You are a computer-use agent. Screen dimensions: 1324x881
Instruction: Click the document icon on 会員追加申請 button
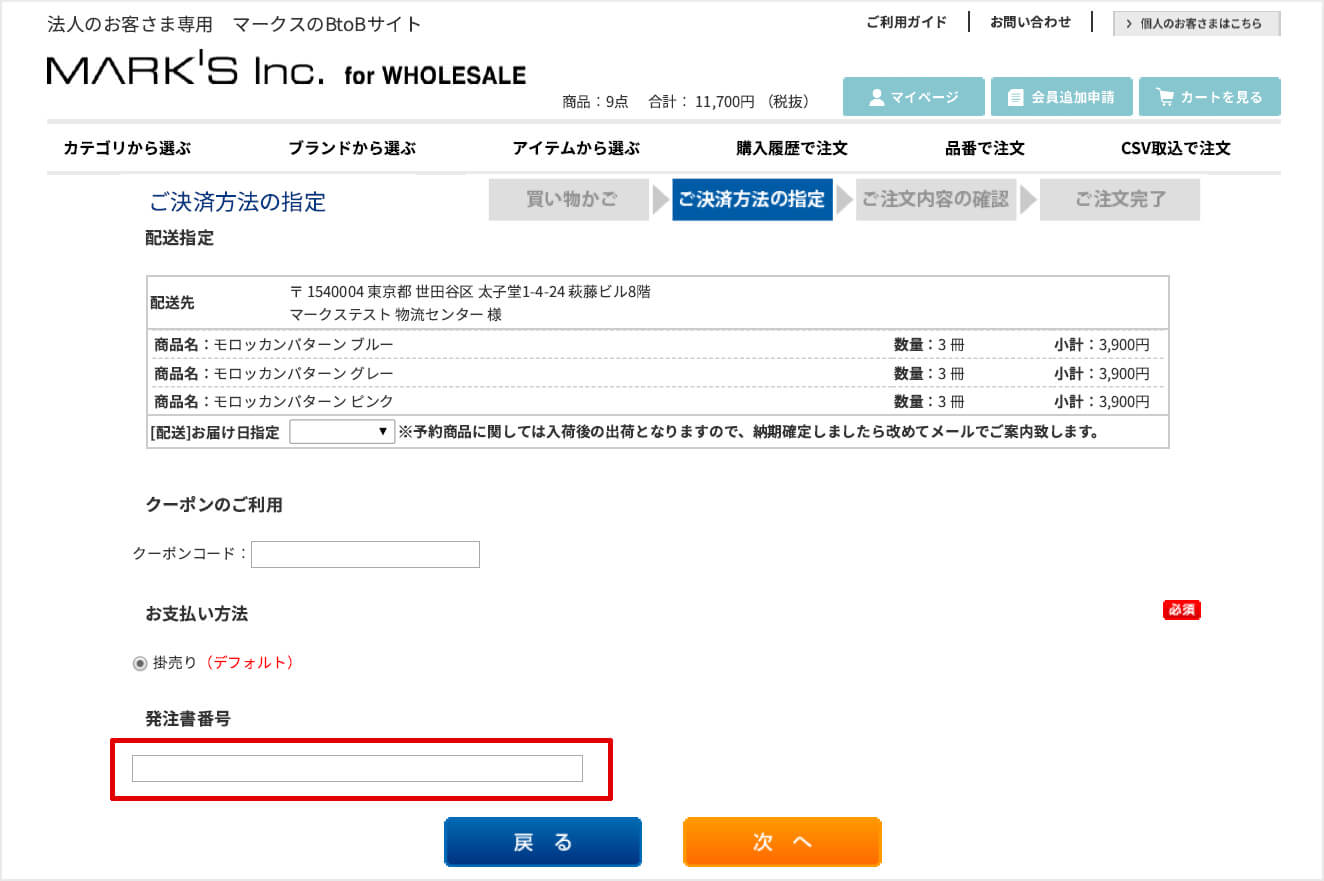(x=1016, y=97)
